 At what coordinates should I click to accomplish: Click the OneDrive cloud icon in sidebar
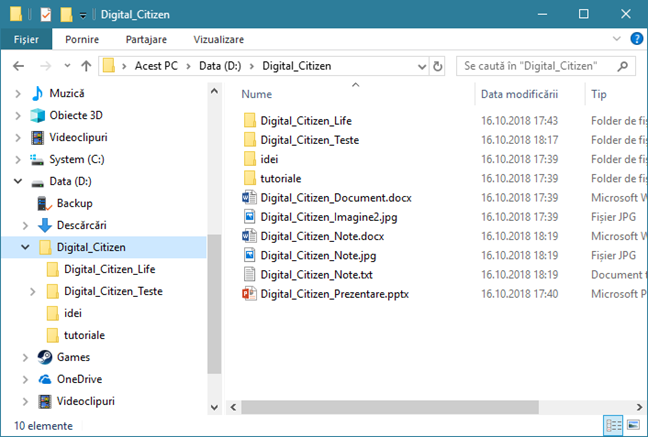(x=45, y=379)
